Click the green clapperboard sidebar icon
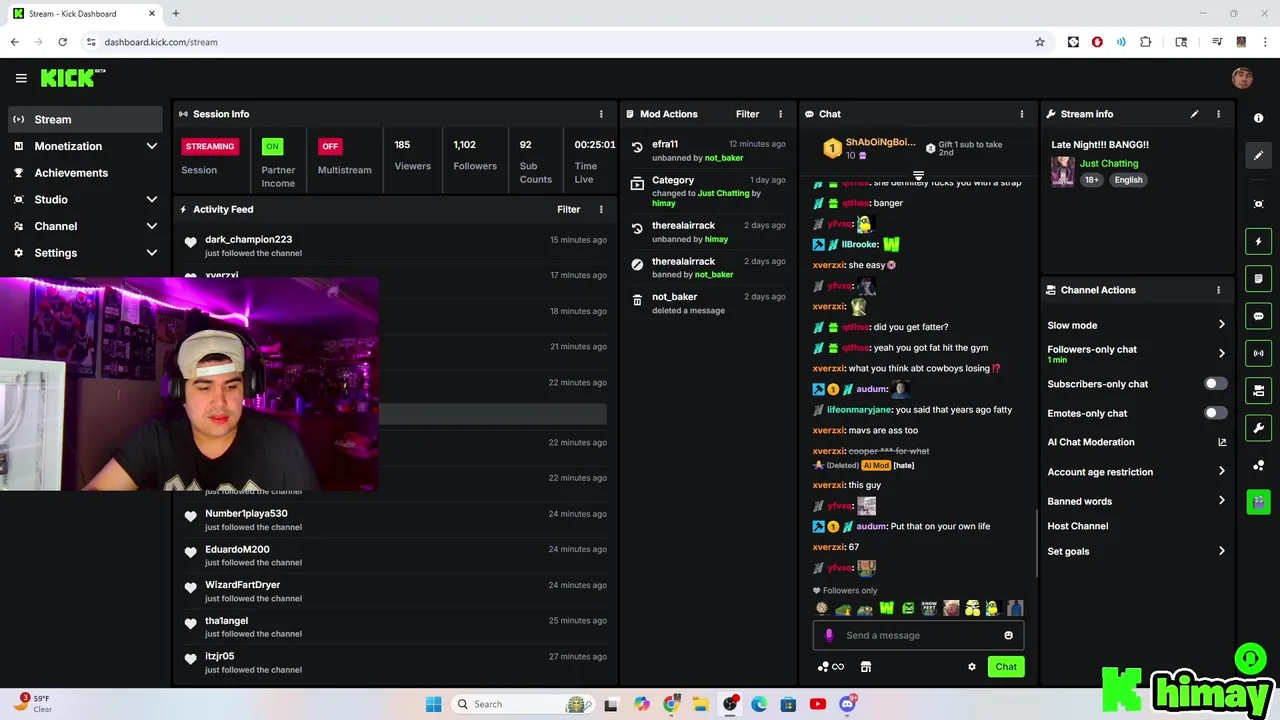1280x720 pixels. (x=1258, y=501)
